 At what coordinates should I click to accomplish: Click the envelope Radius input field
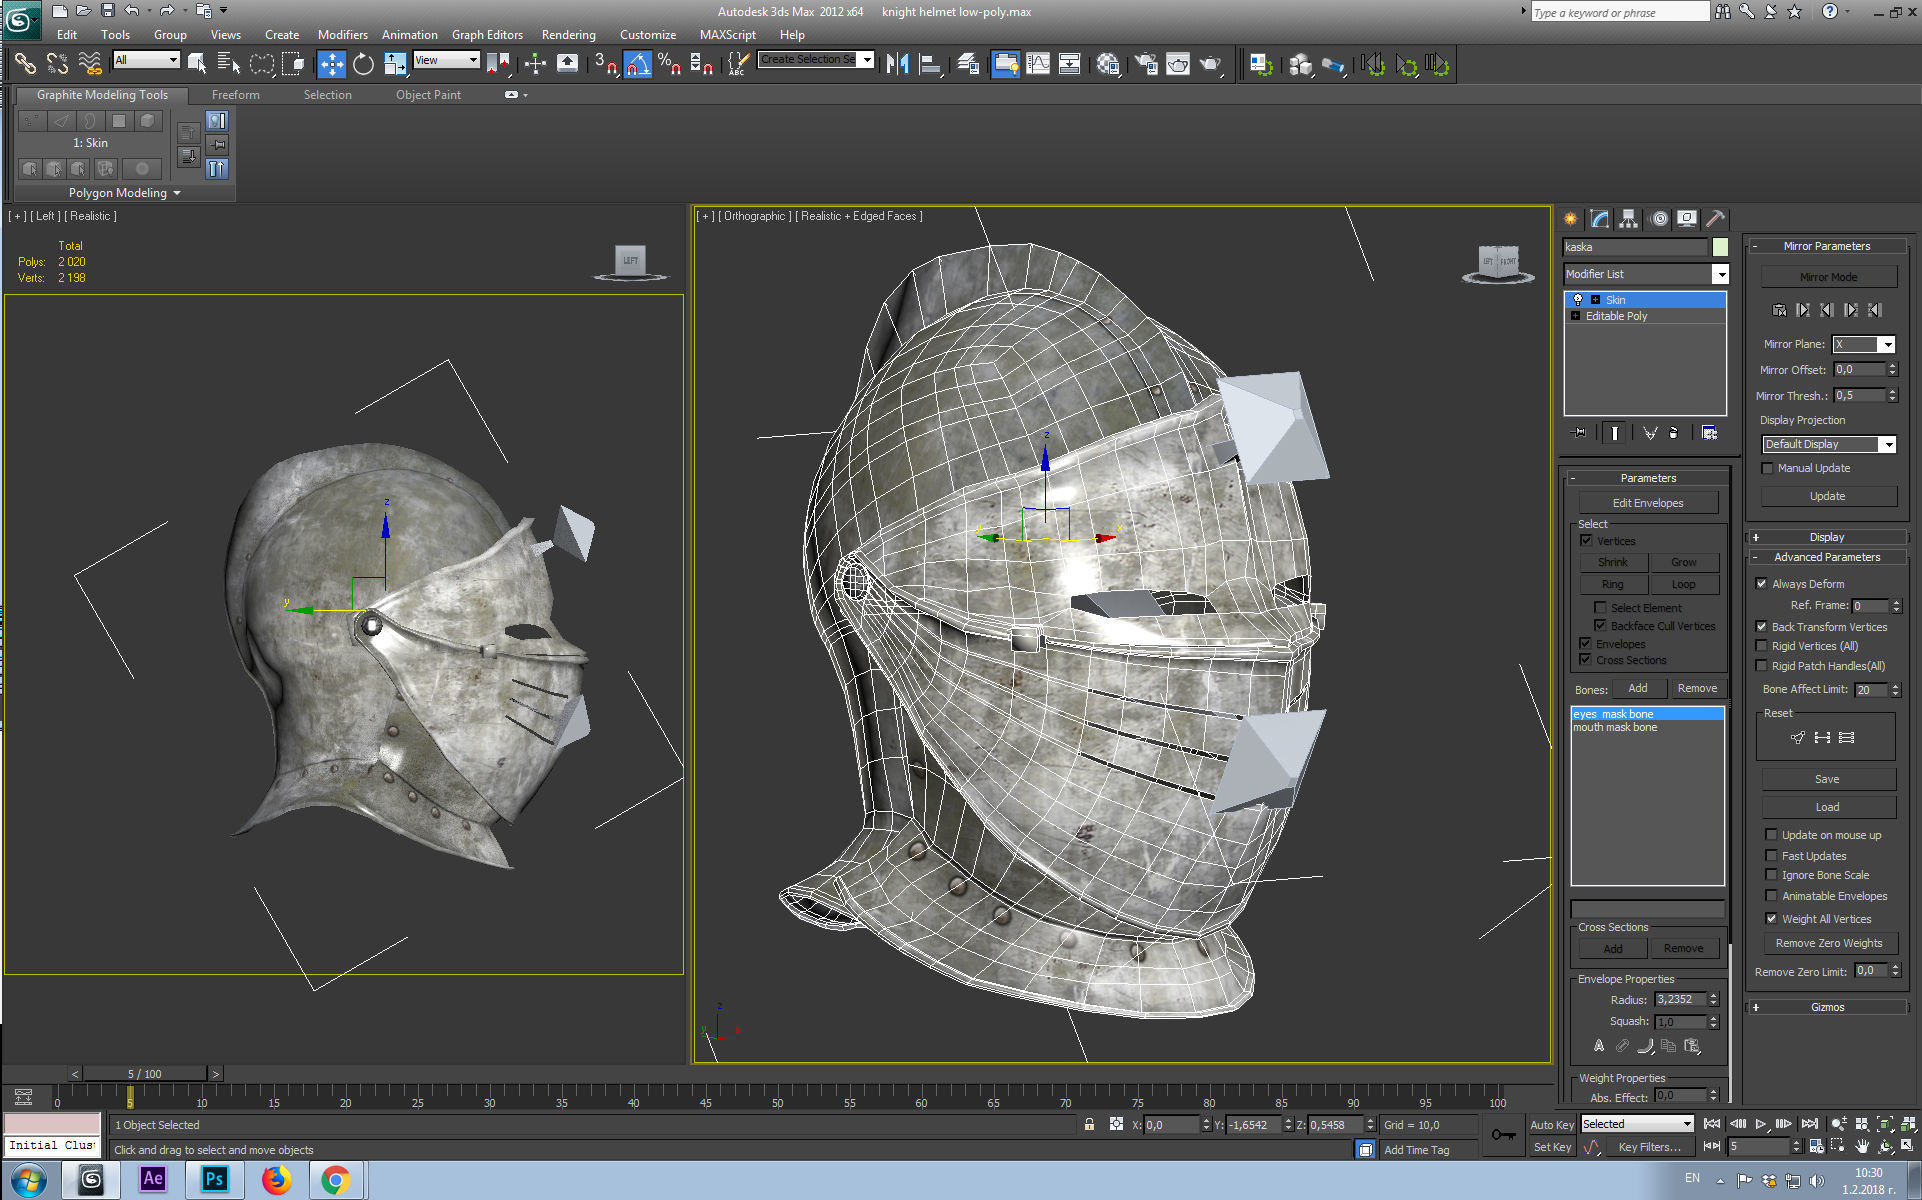[1680, 1000]
